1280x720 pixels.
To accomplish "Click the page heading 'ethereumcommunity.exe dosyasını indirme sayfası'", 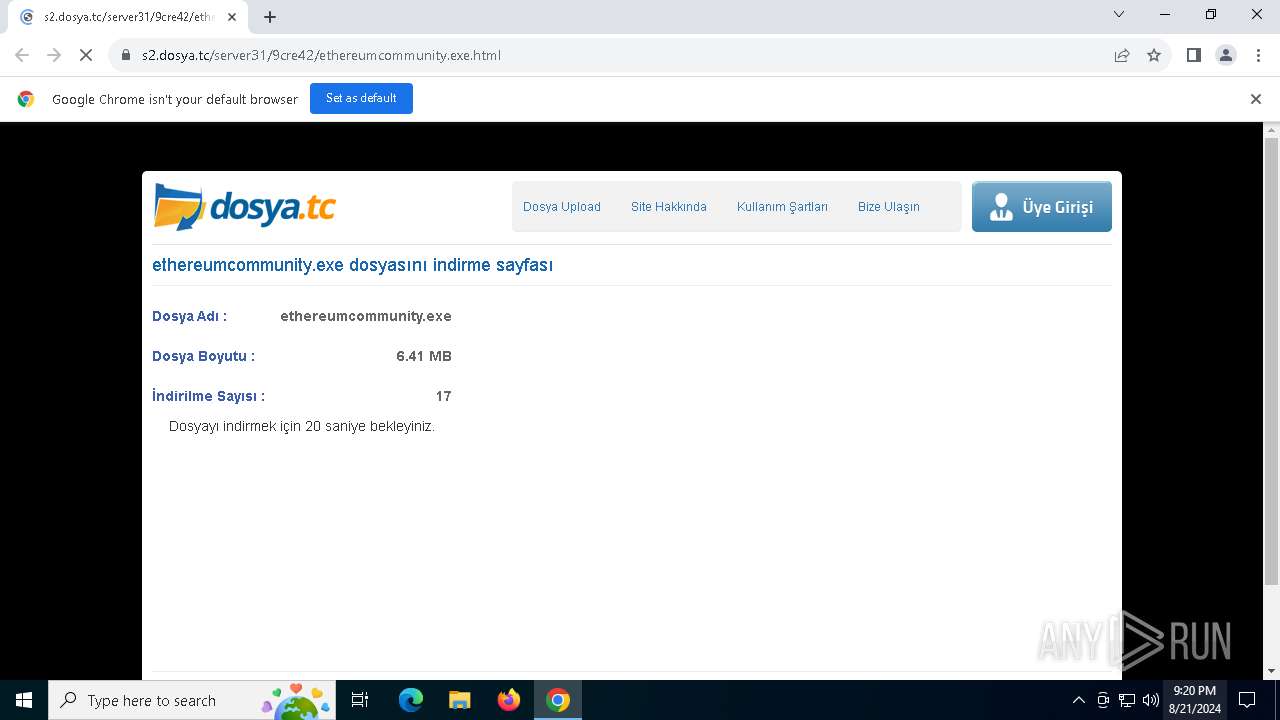I will pyautogui.click(x=352, y=265).
